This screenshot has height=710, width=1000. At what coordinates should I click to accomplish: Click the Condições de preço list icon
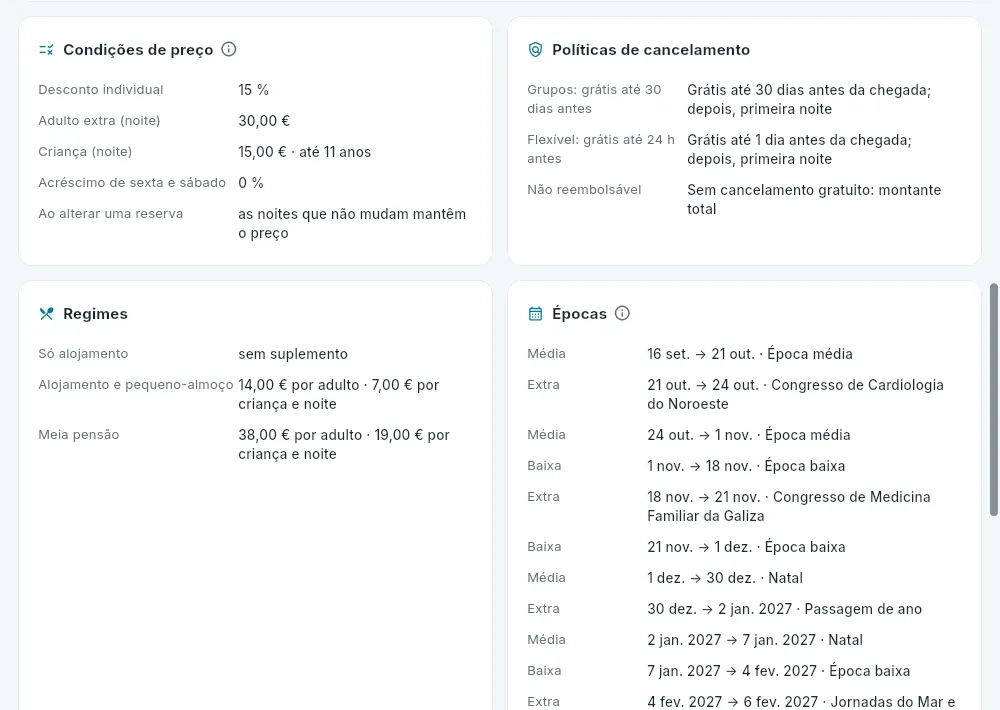click(x=47, y=50)
